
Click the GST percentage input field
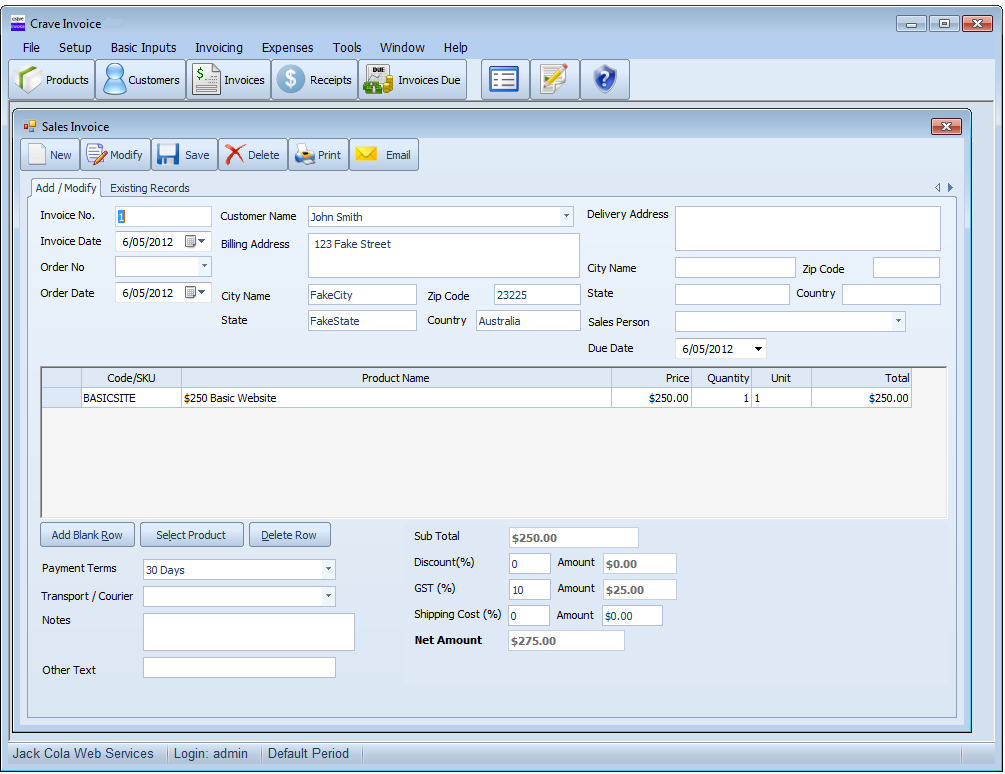click(x=529, y=590)
